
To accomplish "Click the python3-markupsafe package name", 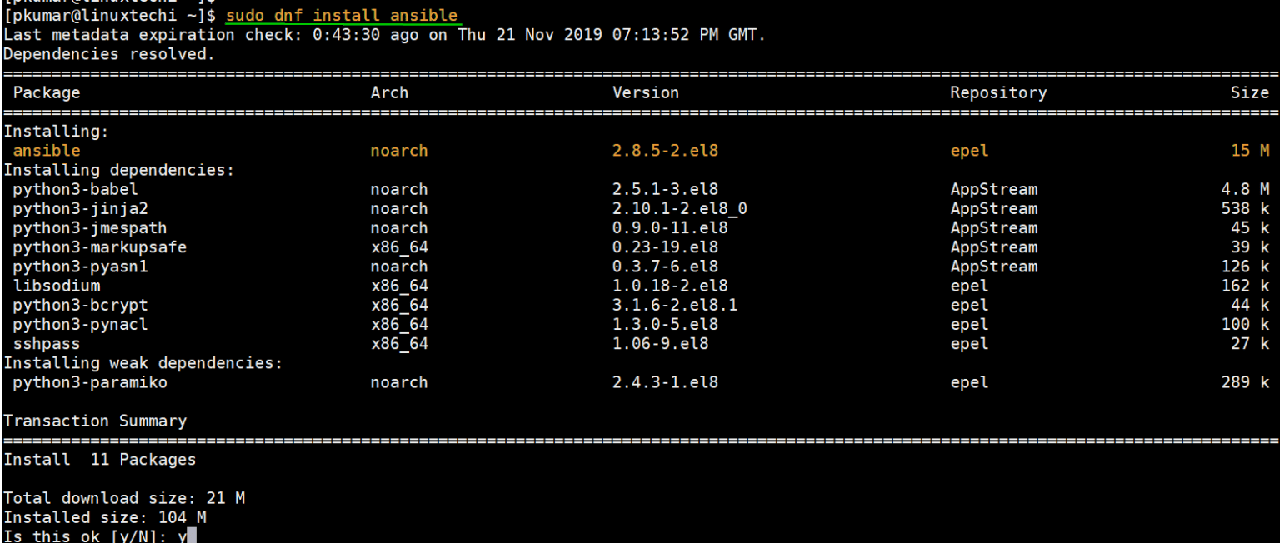I will 99,247.
